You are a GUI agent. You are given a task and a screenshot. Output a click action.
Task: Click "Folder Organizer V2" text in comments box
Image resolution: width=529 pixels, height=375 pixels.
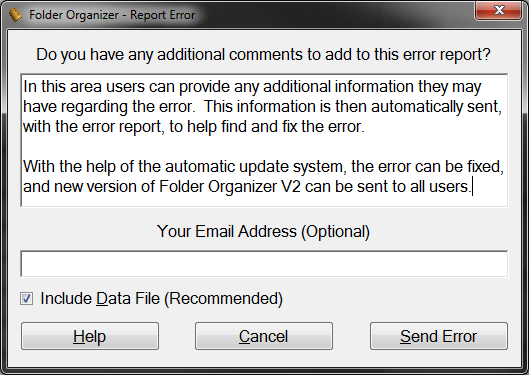tap(230, 186)
